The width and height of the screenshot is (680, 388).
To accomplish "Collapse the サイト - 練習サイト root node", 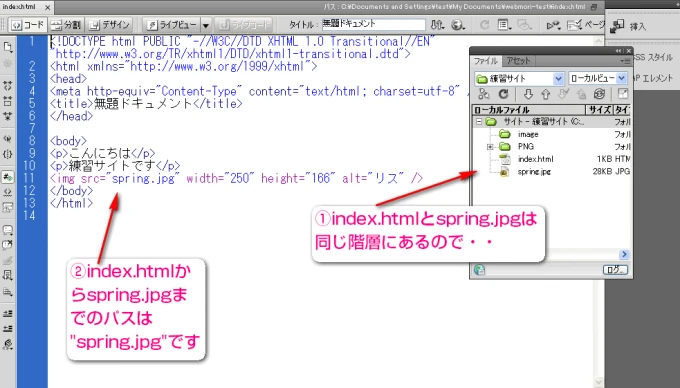I will (479, 122).
